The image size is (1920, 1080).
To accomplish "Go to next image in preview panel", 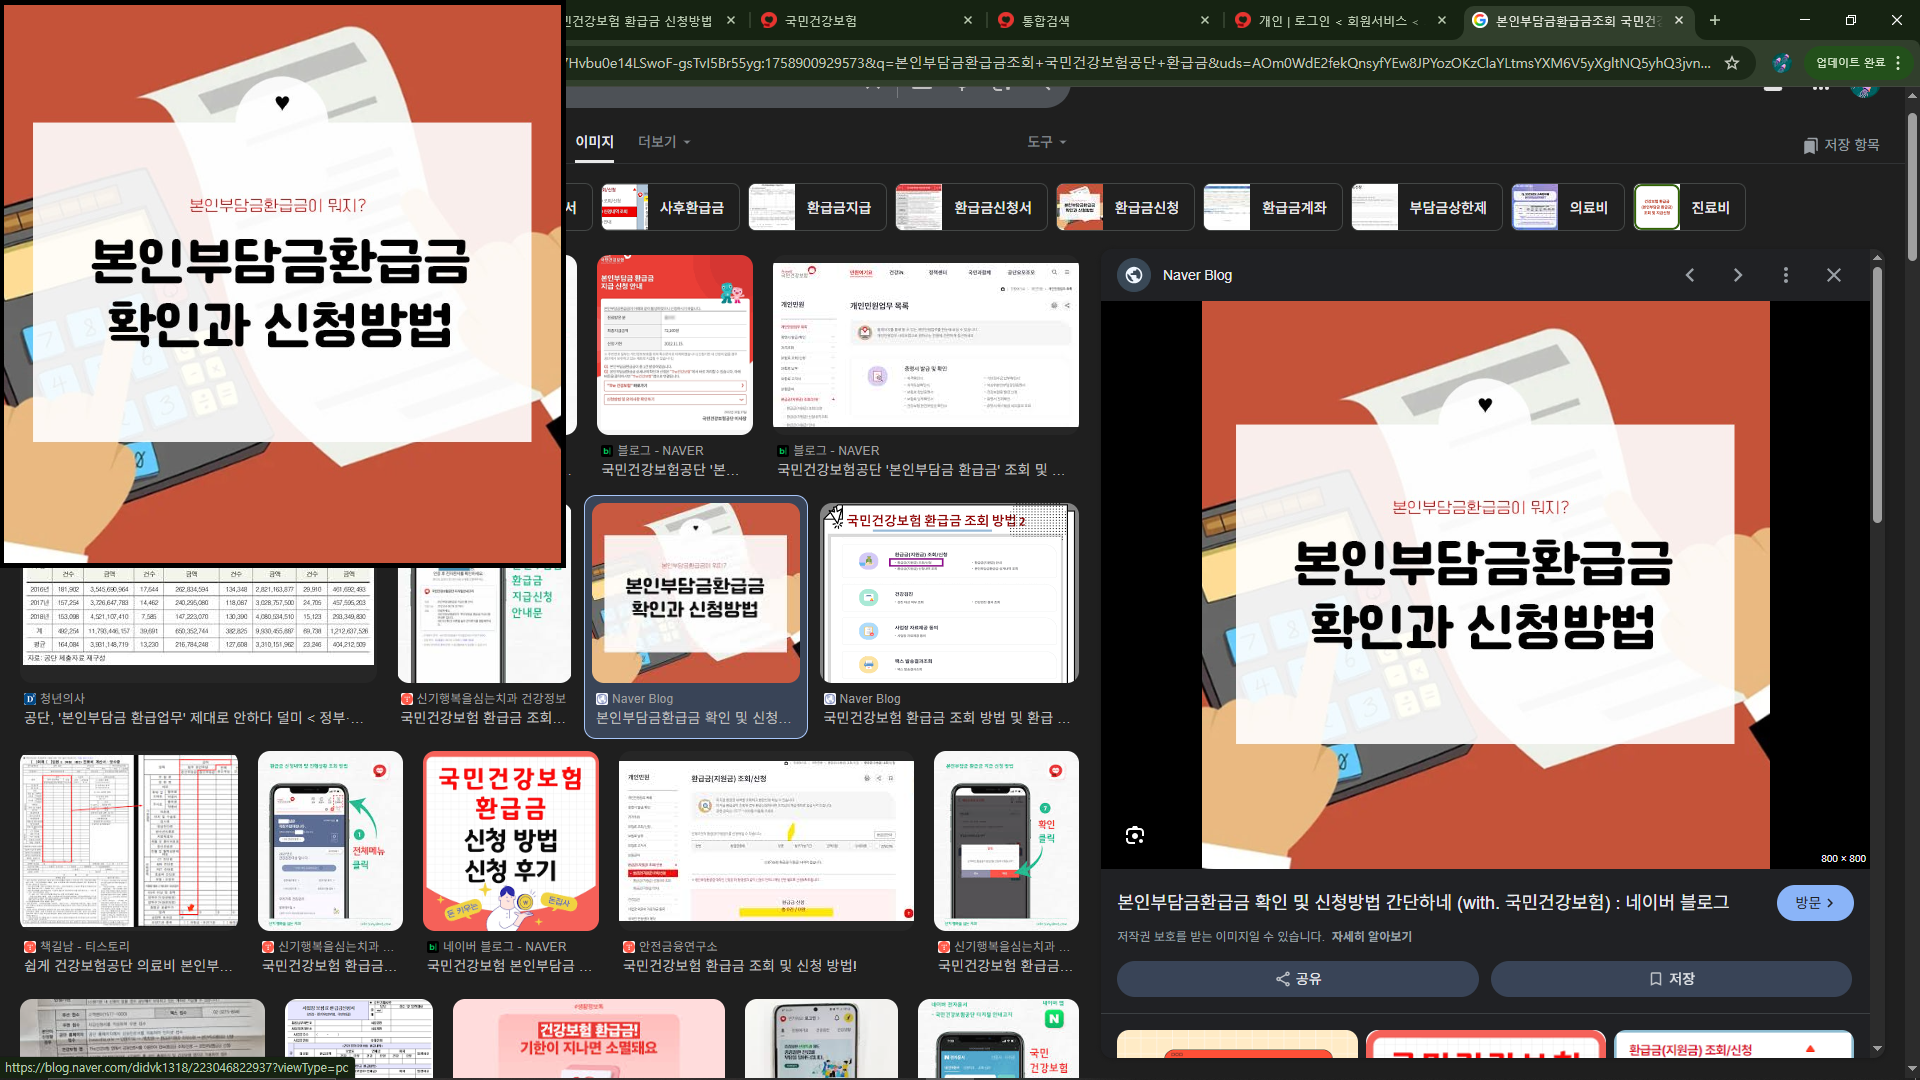I will [1738, 275].
